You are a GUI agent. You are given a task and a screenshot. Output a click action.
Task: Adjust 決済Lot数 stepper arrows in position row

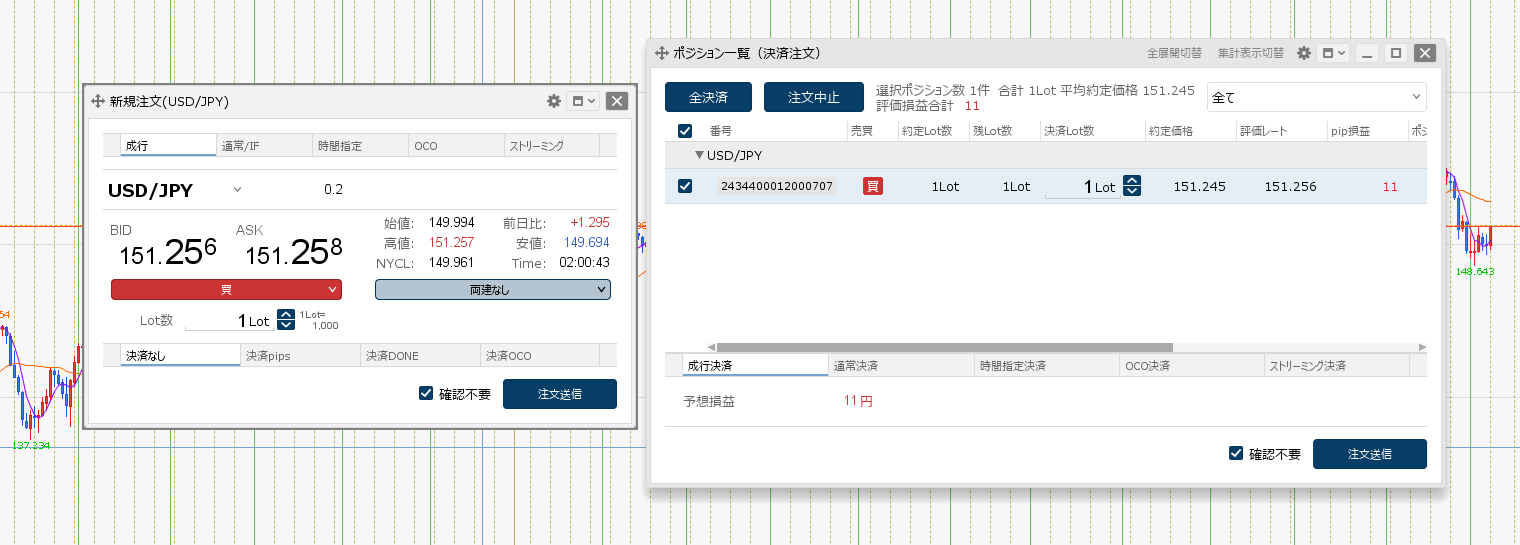(1132, 186)
